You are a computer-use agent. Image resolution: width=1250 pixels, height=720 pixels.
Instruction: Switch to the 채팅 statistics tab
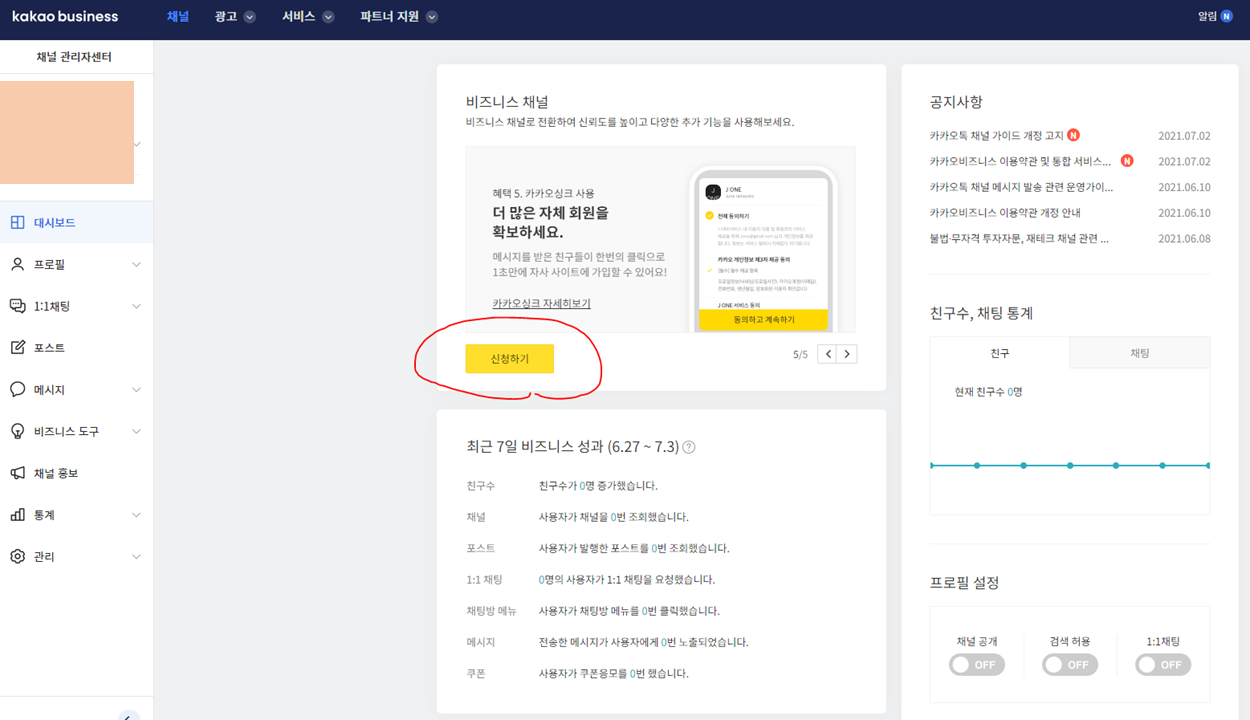(1140, 353)
